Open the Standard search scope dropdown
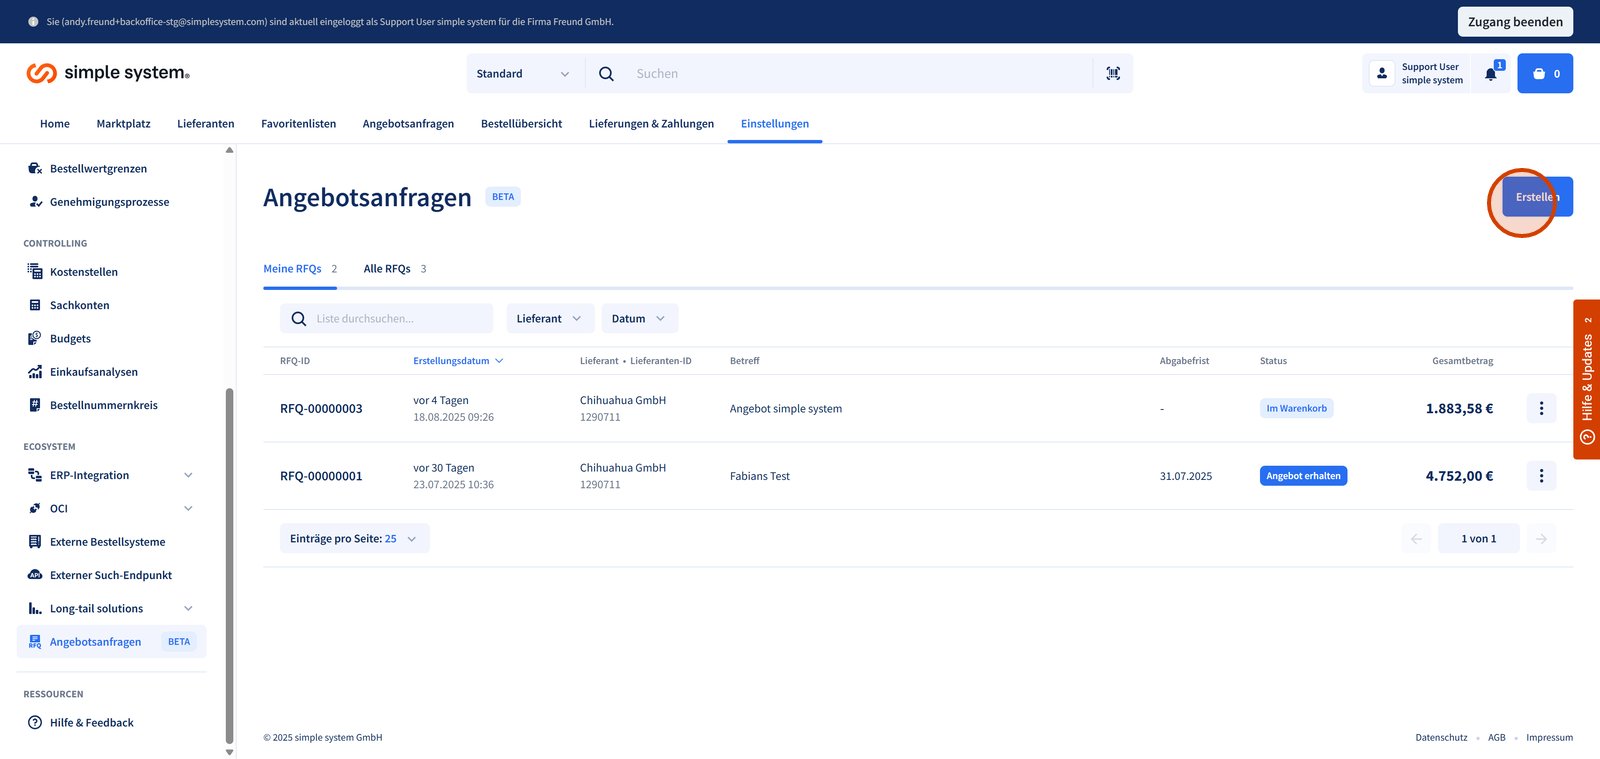Image resolution: width=1600 pixels, height=759 pixels. coord(522,74)
